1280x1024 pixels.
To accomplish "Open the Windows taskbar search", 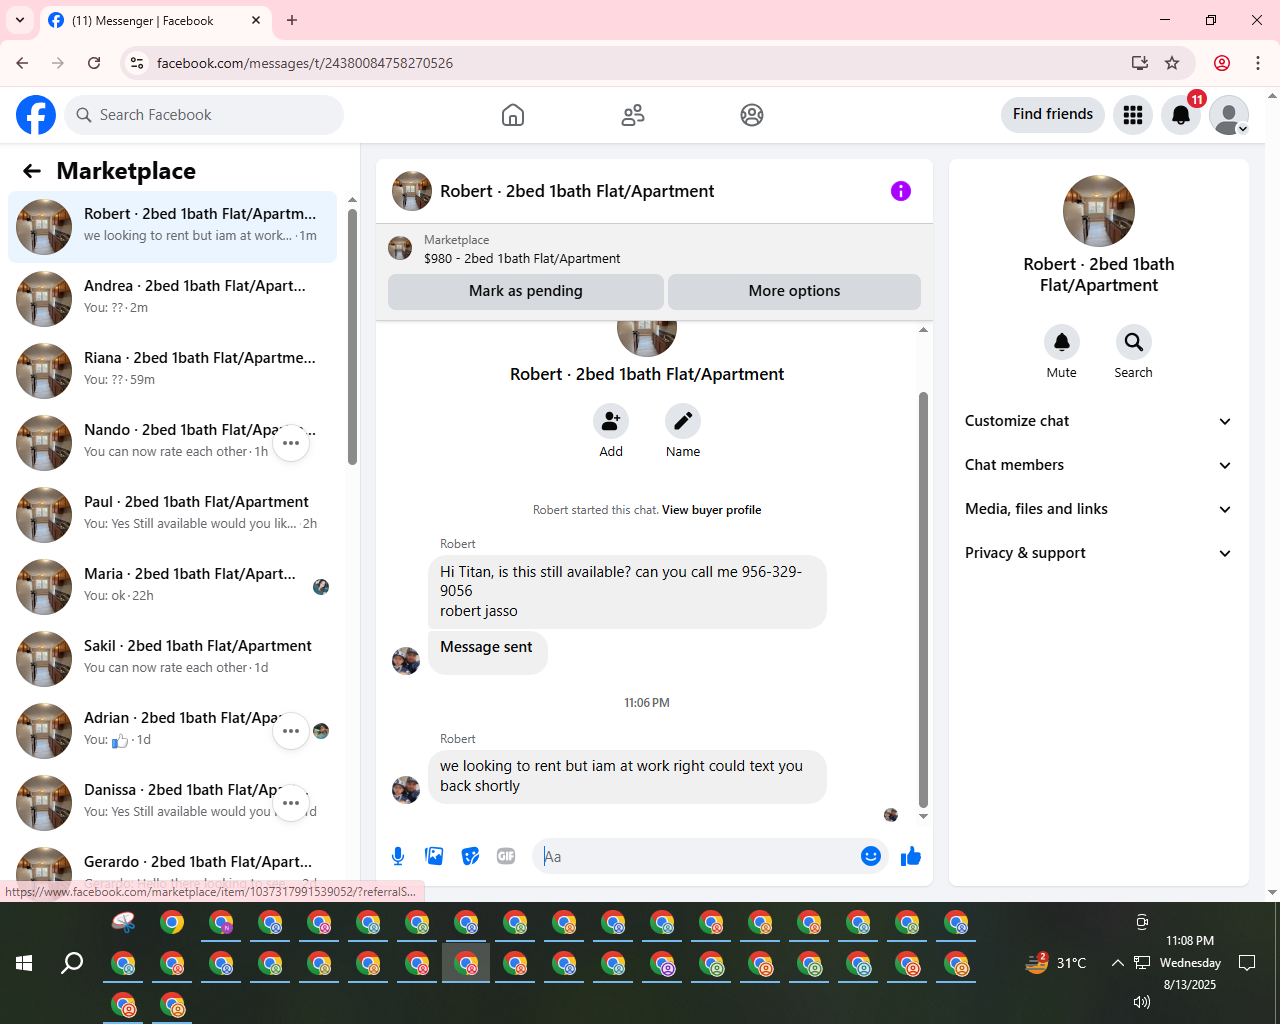I will [x=72, y=963].
